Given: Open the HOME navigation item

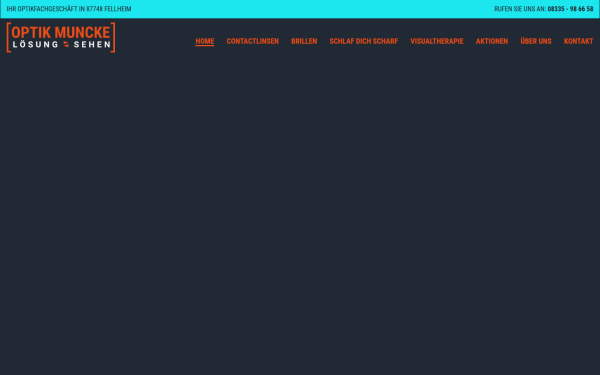Looking at the screenshot, I should coord(205,41).
